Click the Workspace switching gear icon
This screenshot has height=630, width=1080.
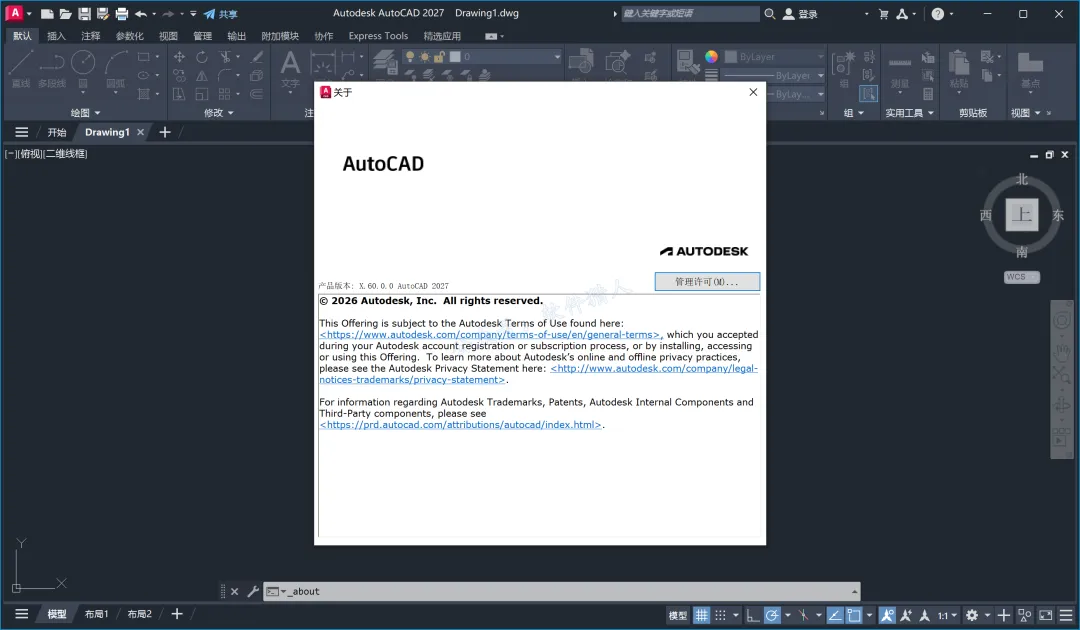972,615
